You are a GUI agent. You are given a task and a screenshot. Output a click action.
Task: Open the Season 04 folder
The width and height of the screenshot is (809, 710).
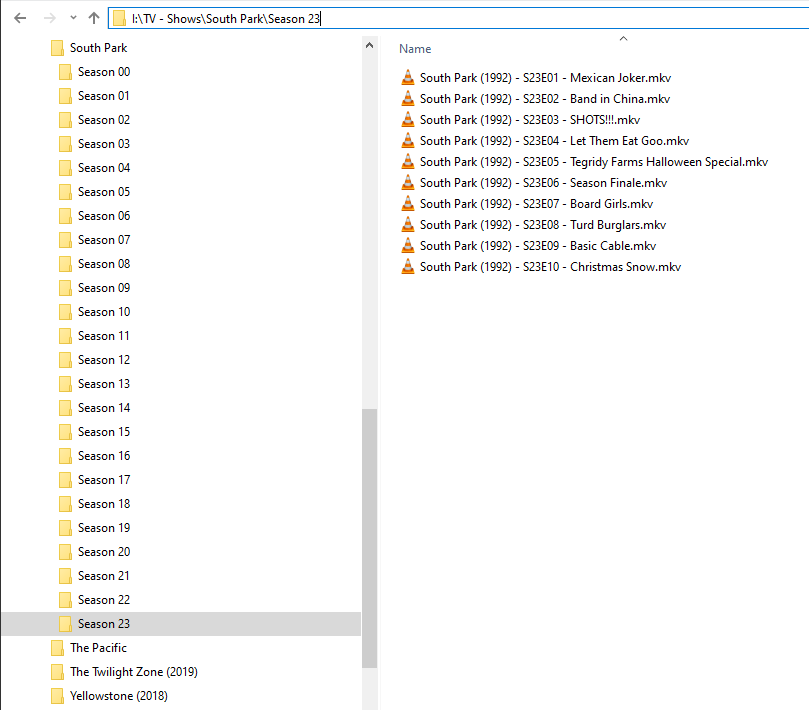coord(104,168)
